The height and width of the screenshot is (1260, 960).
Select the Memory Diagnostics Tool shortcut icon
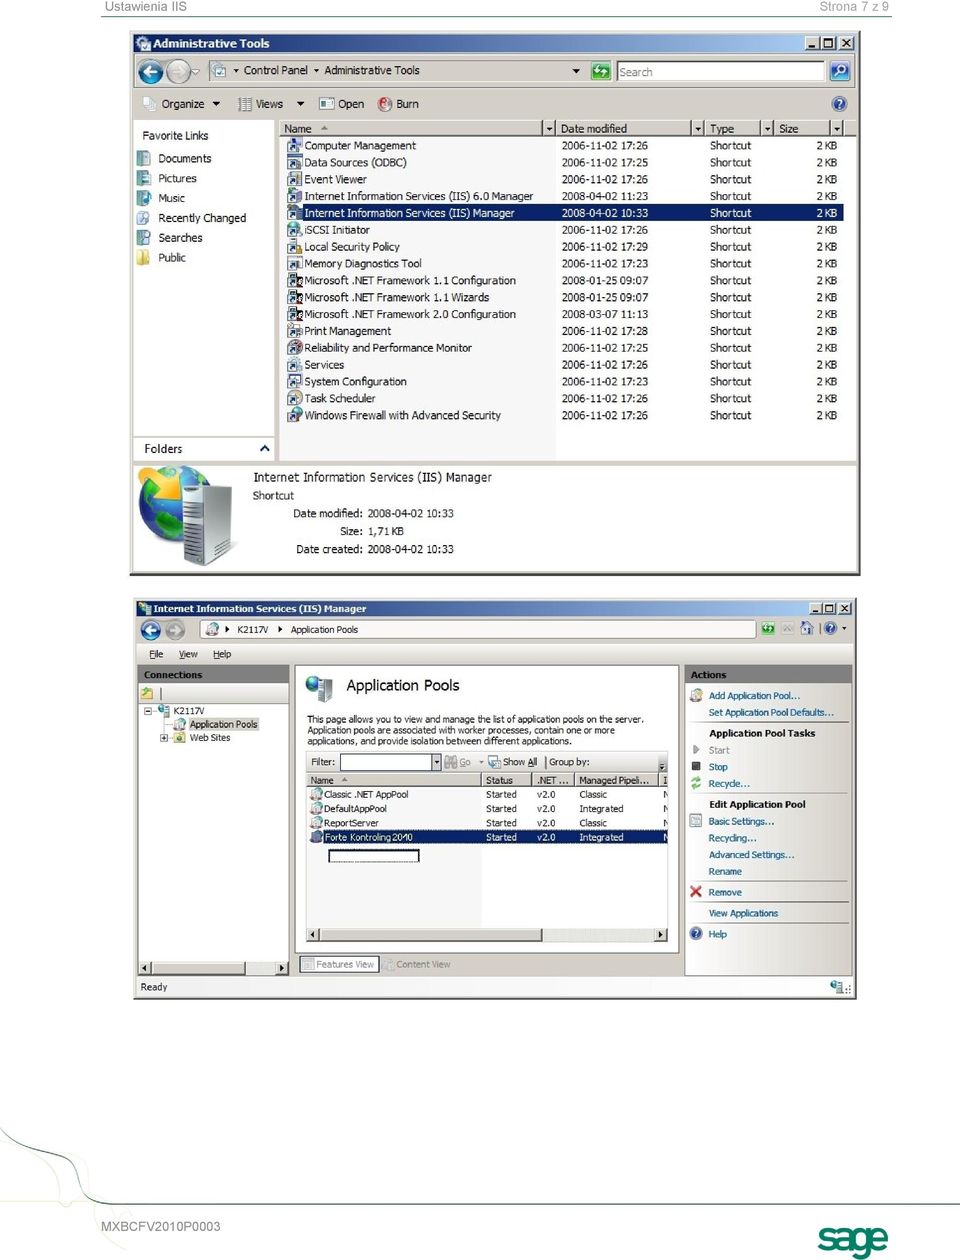(295, 264)
